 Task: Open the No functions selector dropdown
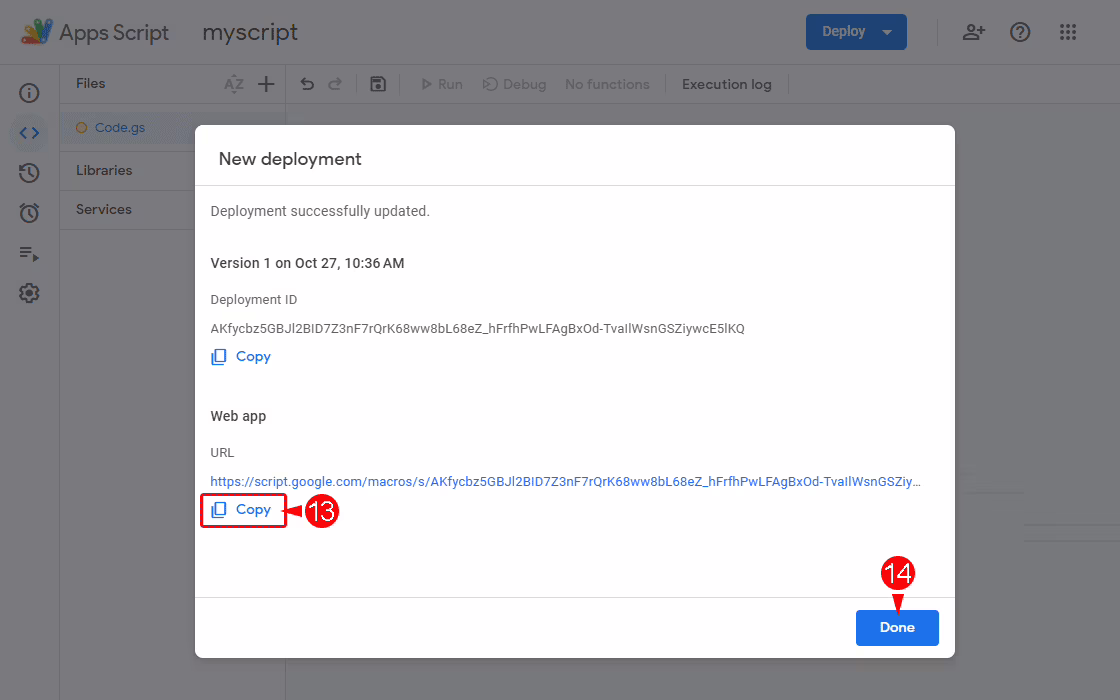(607, 84)
